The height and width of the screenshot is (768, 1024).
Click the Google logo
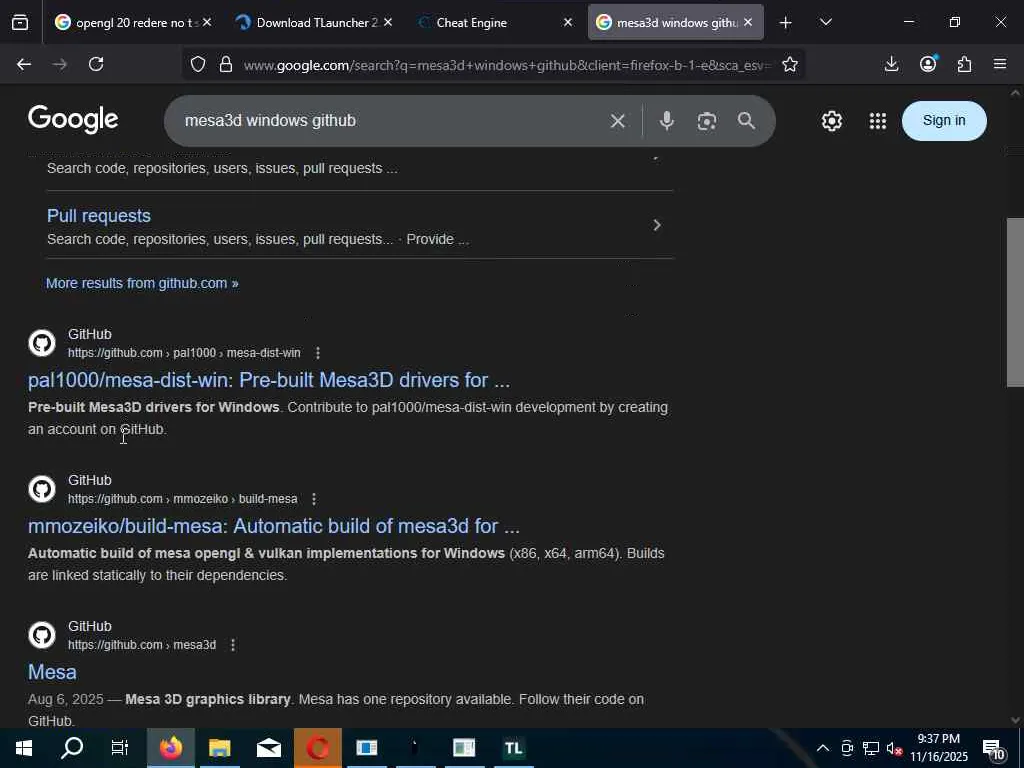coord(73,120)
